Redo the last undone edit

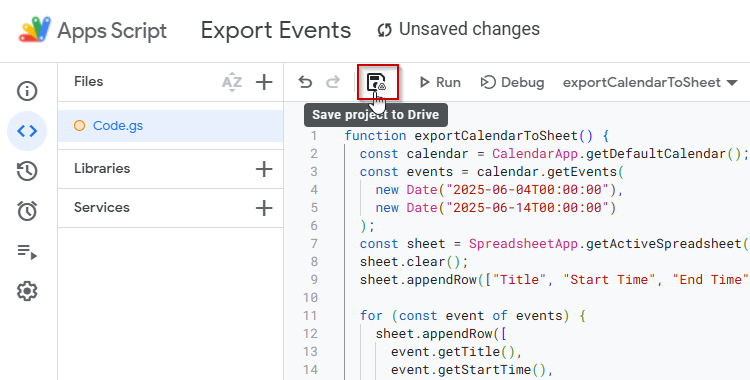tap(333, 82)
